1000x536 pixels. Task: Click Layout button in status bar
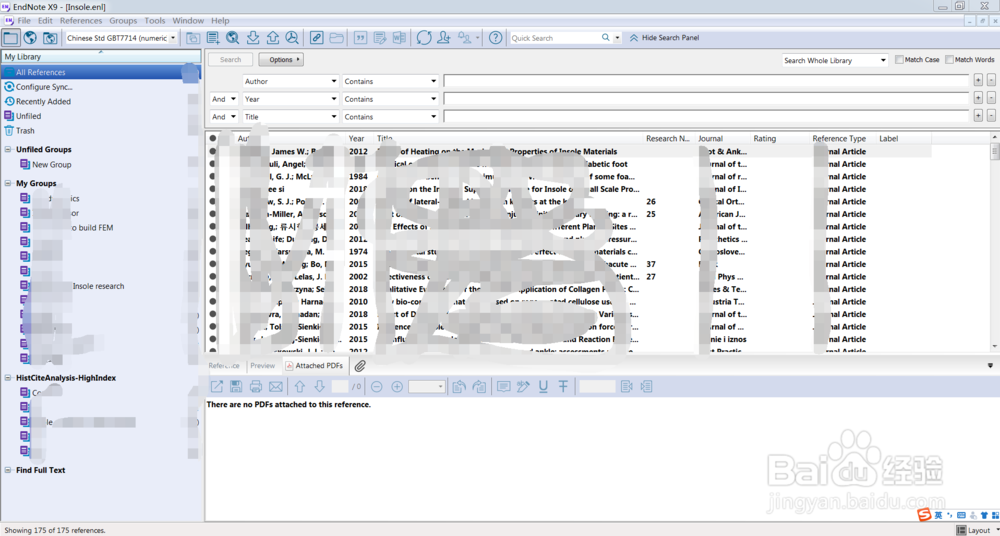974,530
